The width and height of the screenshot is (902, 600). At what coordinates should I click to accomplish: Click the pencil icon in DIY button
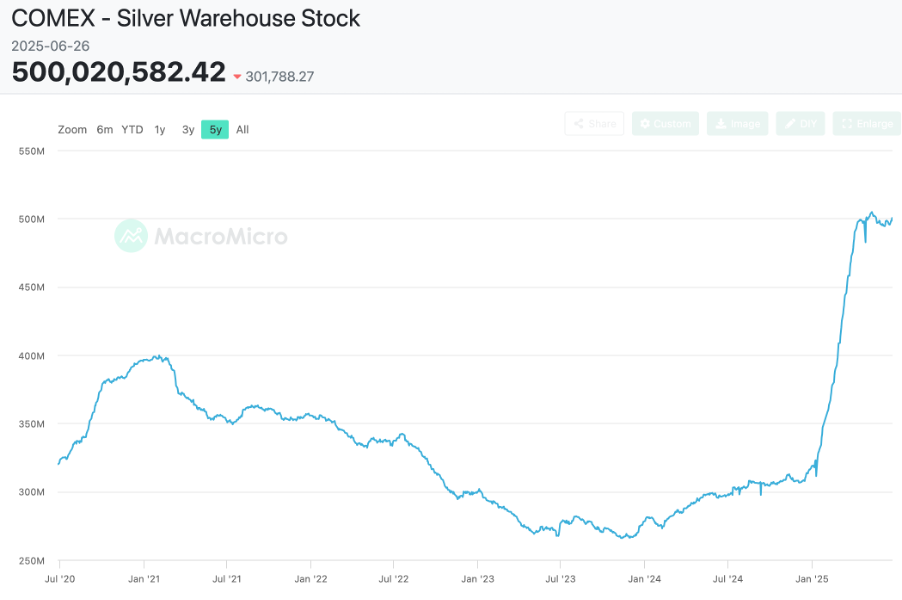pos(790,124)
